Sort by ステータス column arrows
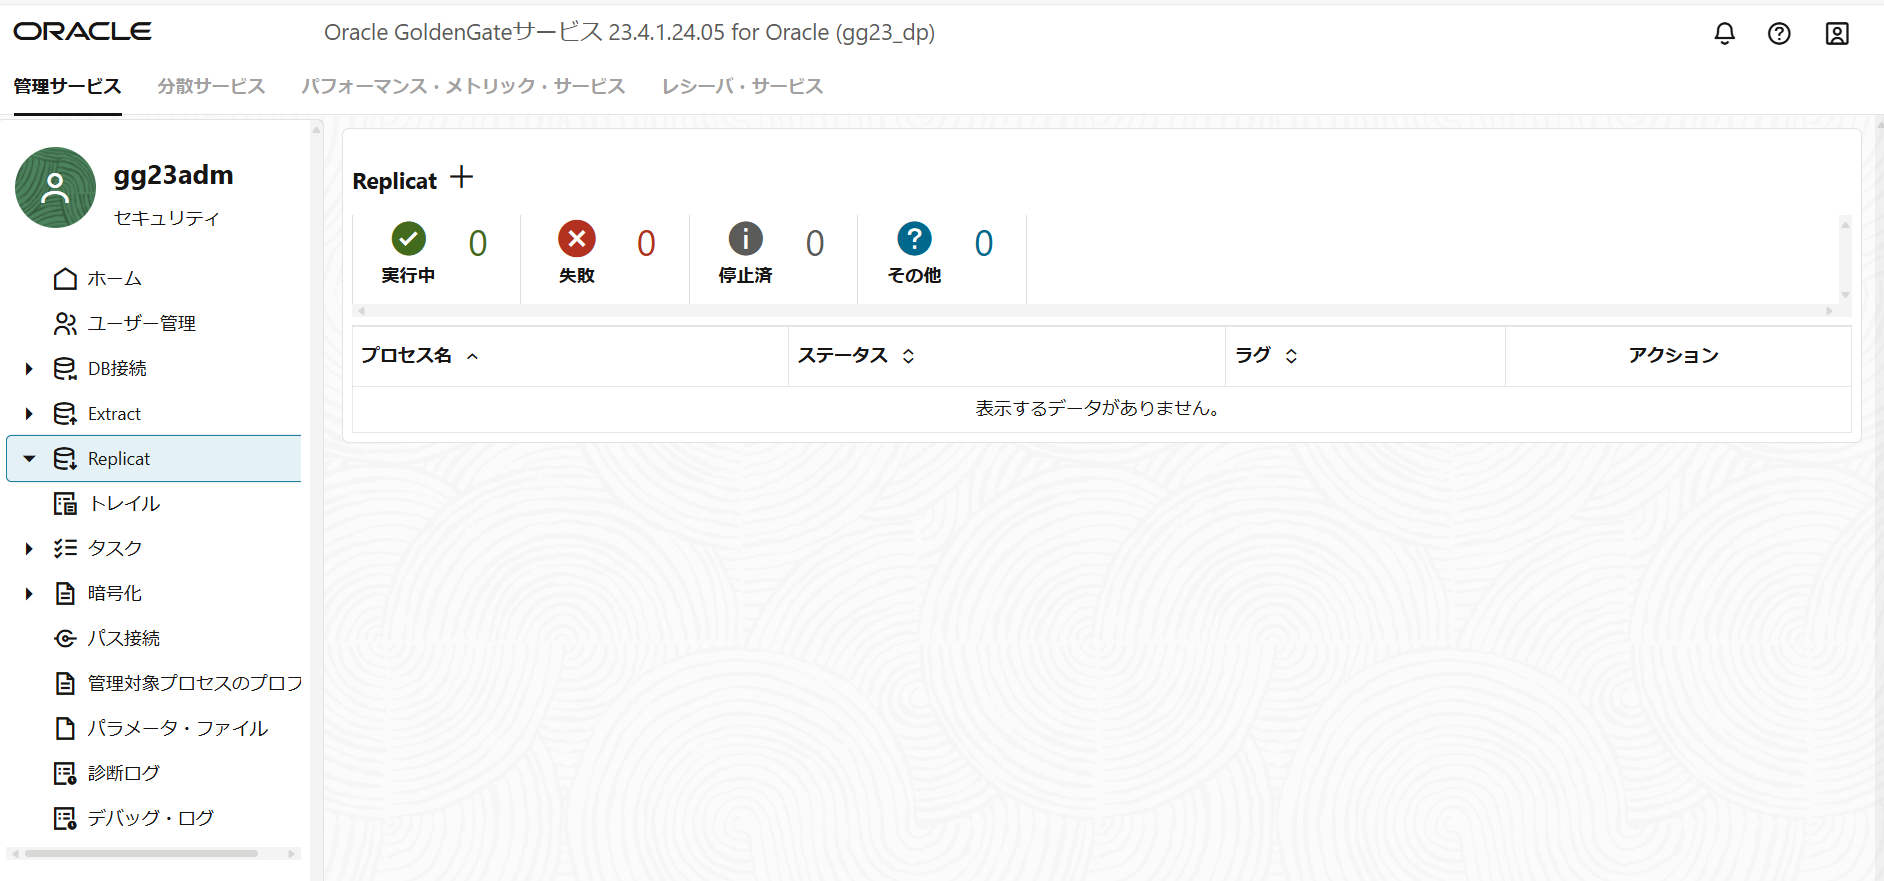 click(908, 356)
